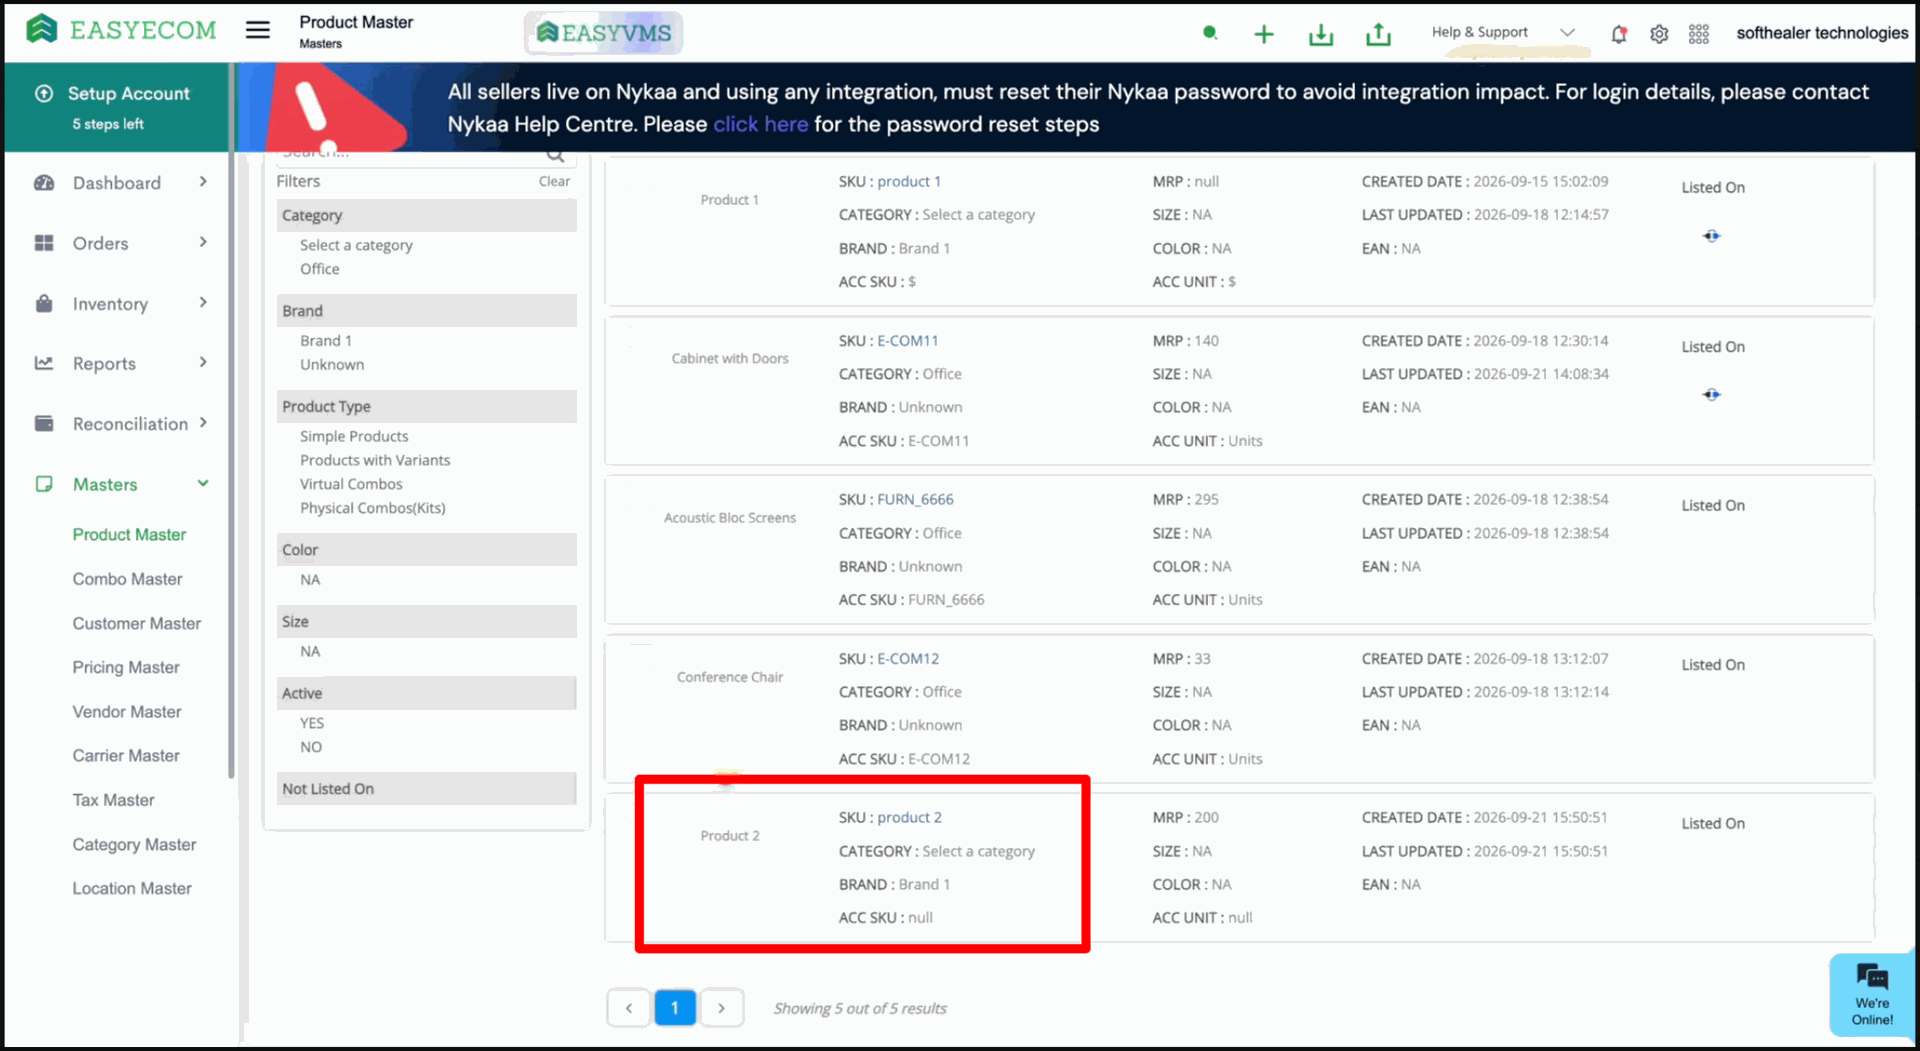Expand the Reports menu chevron
1920x1051 pixels.
click(x=203, y=362)
